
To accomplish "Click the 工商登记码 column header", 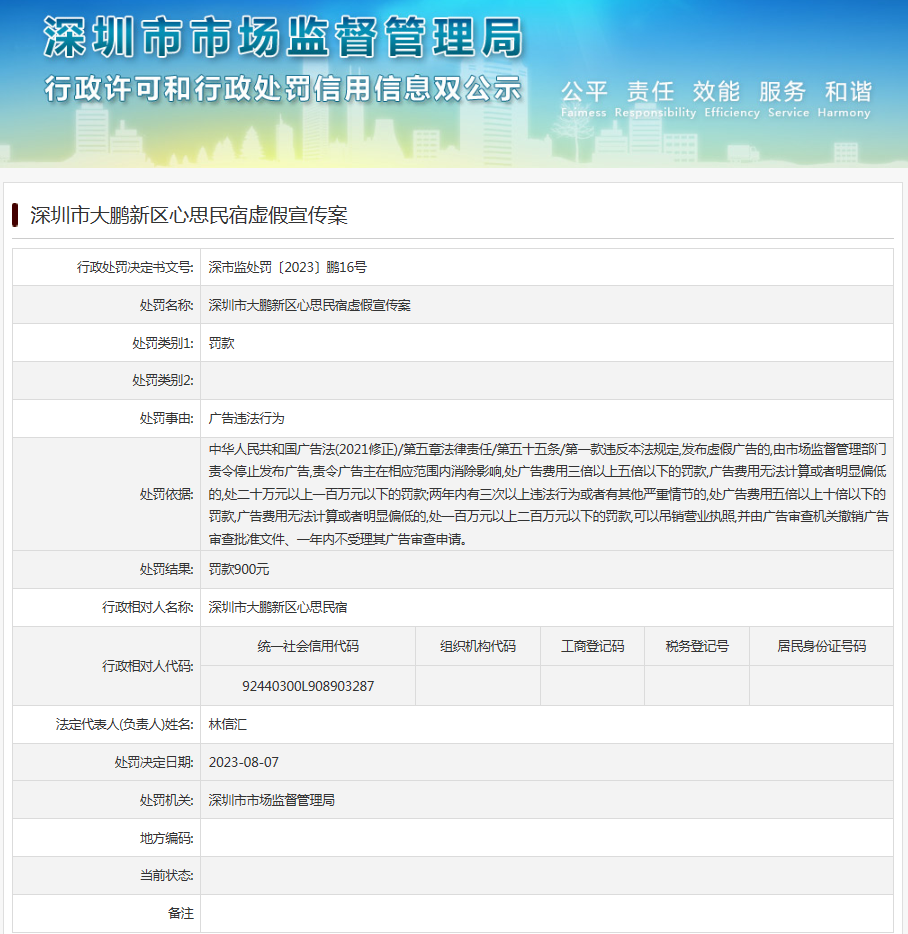I will 593,646.
